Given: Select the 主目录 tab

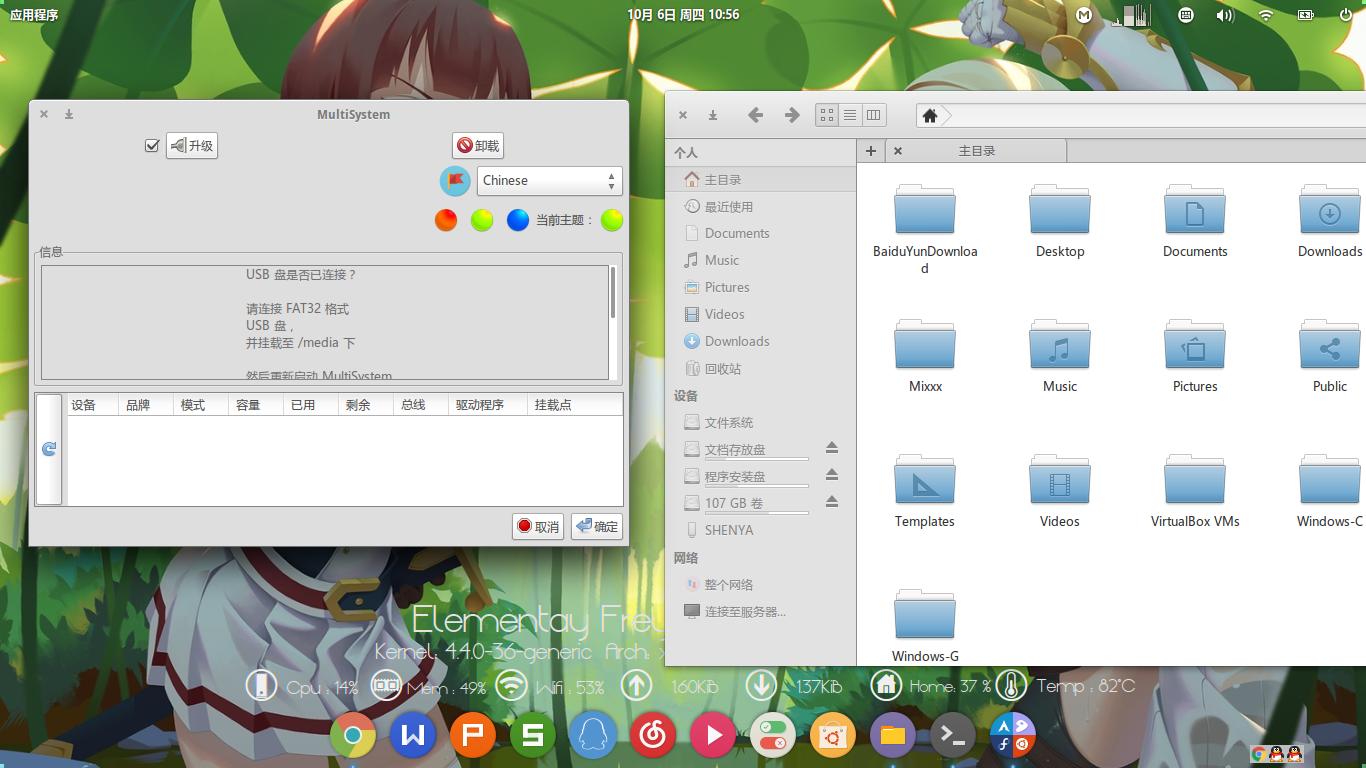Looking at the screenshot, I should [975, 150].
